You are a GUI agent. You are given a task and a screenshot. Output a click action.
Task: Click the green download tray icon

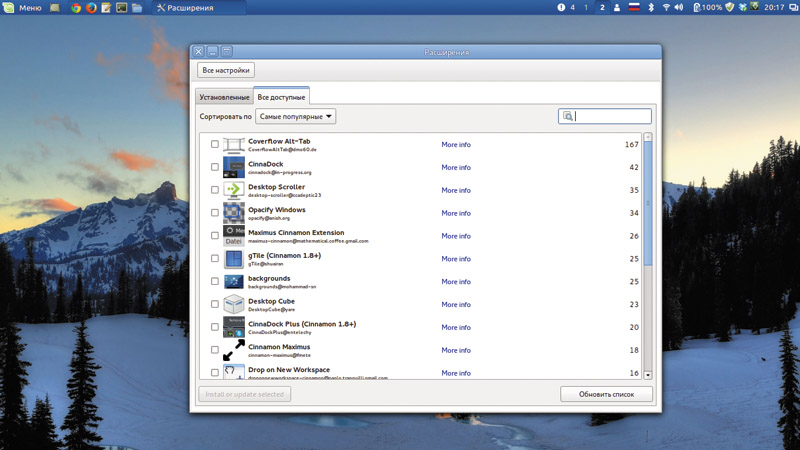[755, 7]
